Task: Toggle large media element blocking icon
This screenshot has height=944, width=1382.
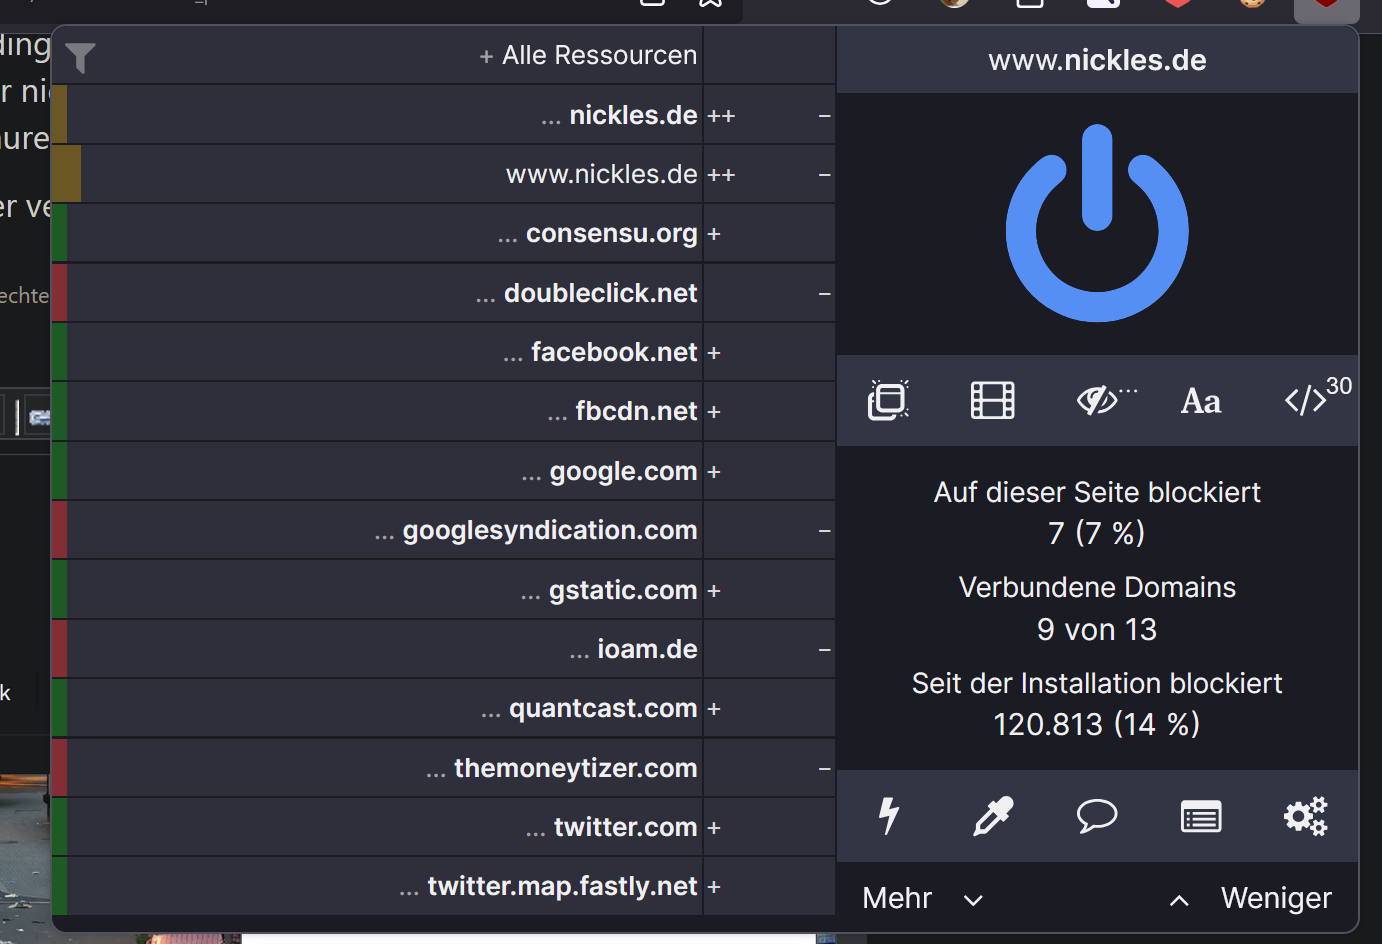Action: 993,400
